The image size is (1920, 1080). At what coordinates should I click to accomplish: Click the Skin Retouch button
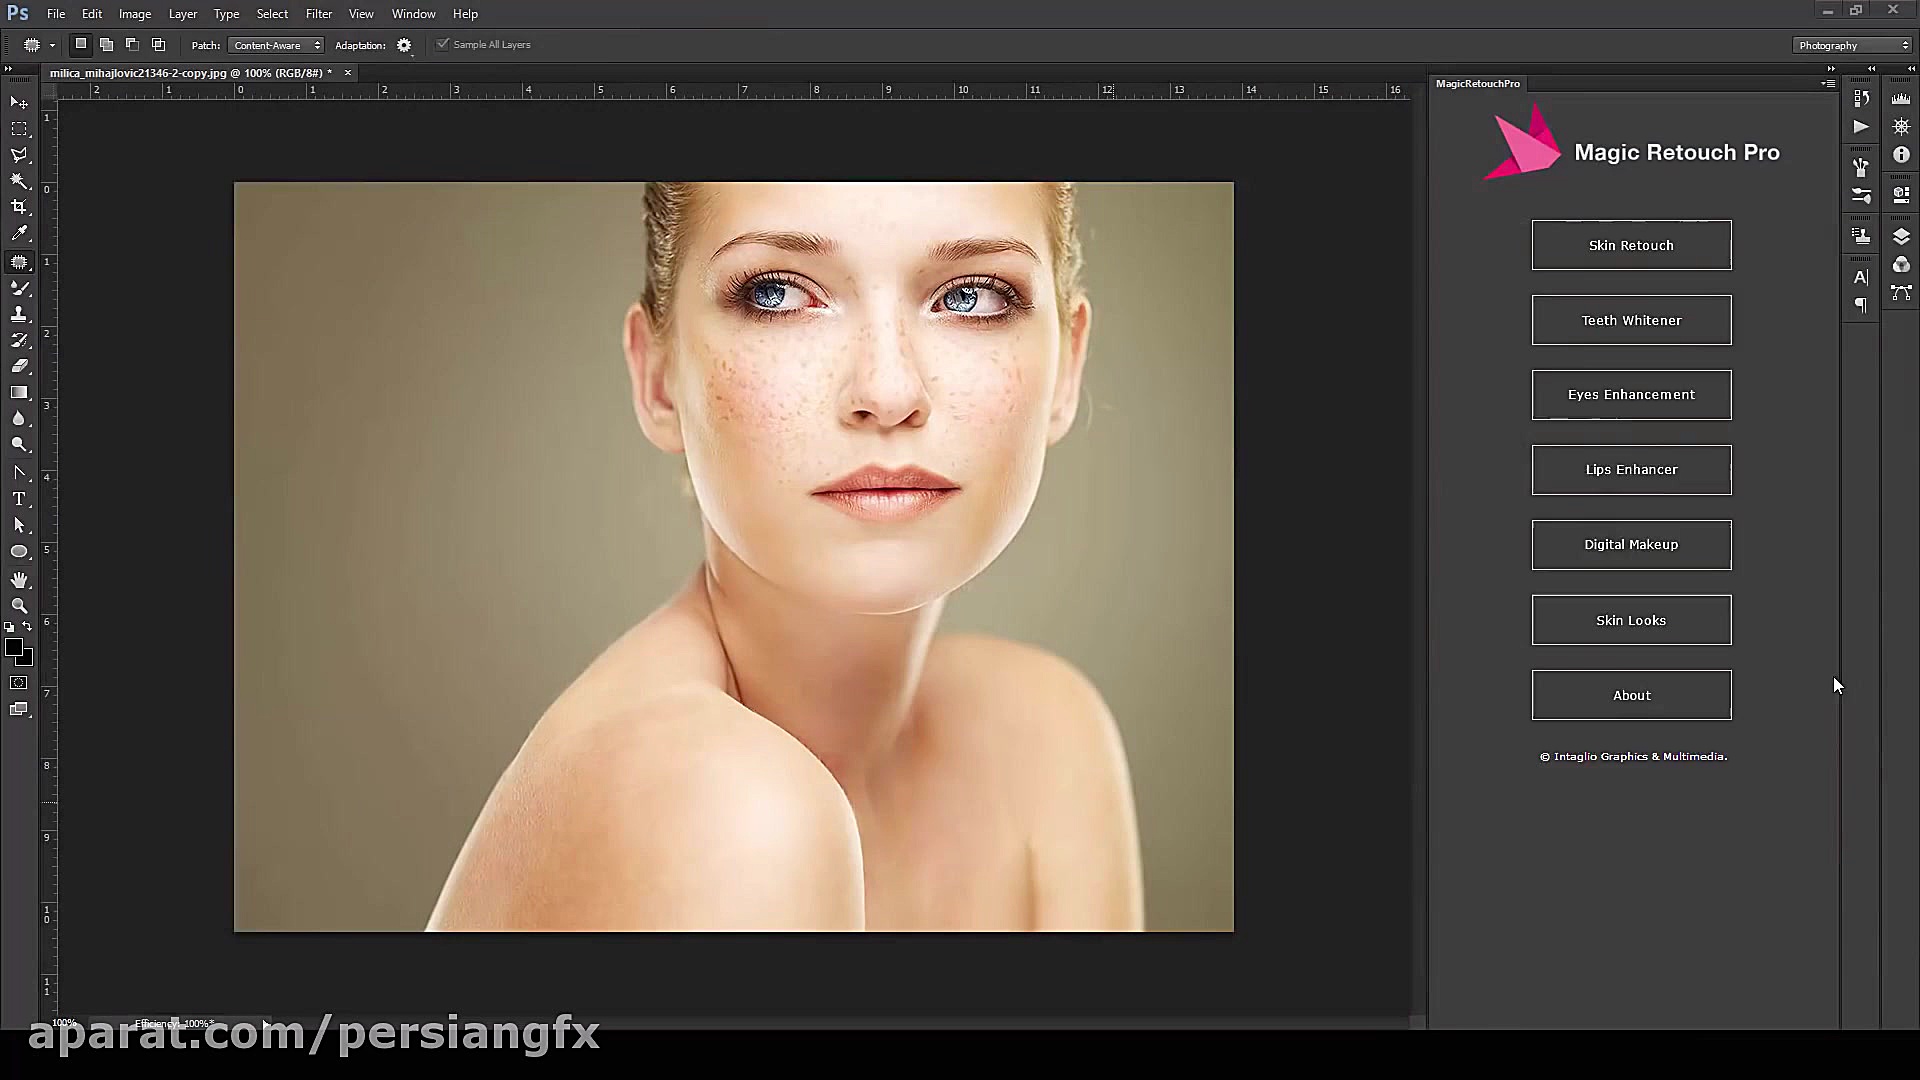pos(1631,245)
